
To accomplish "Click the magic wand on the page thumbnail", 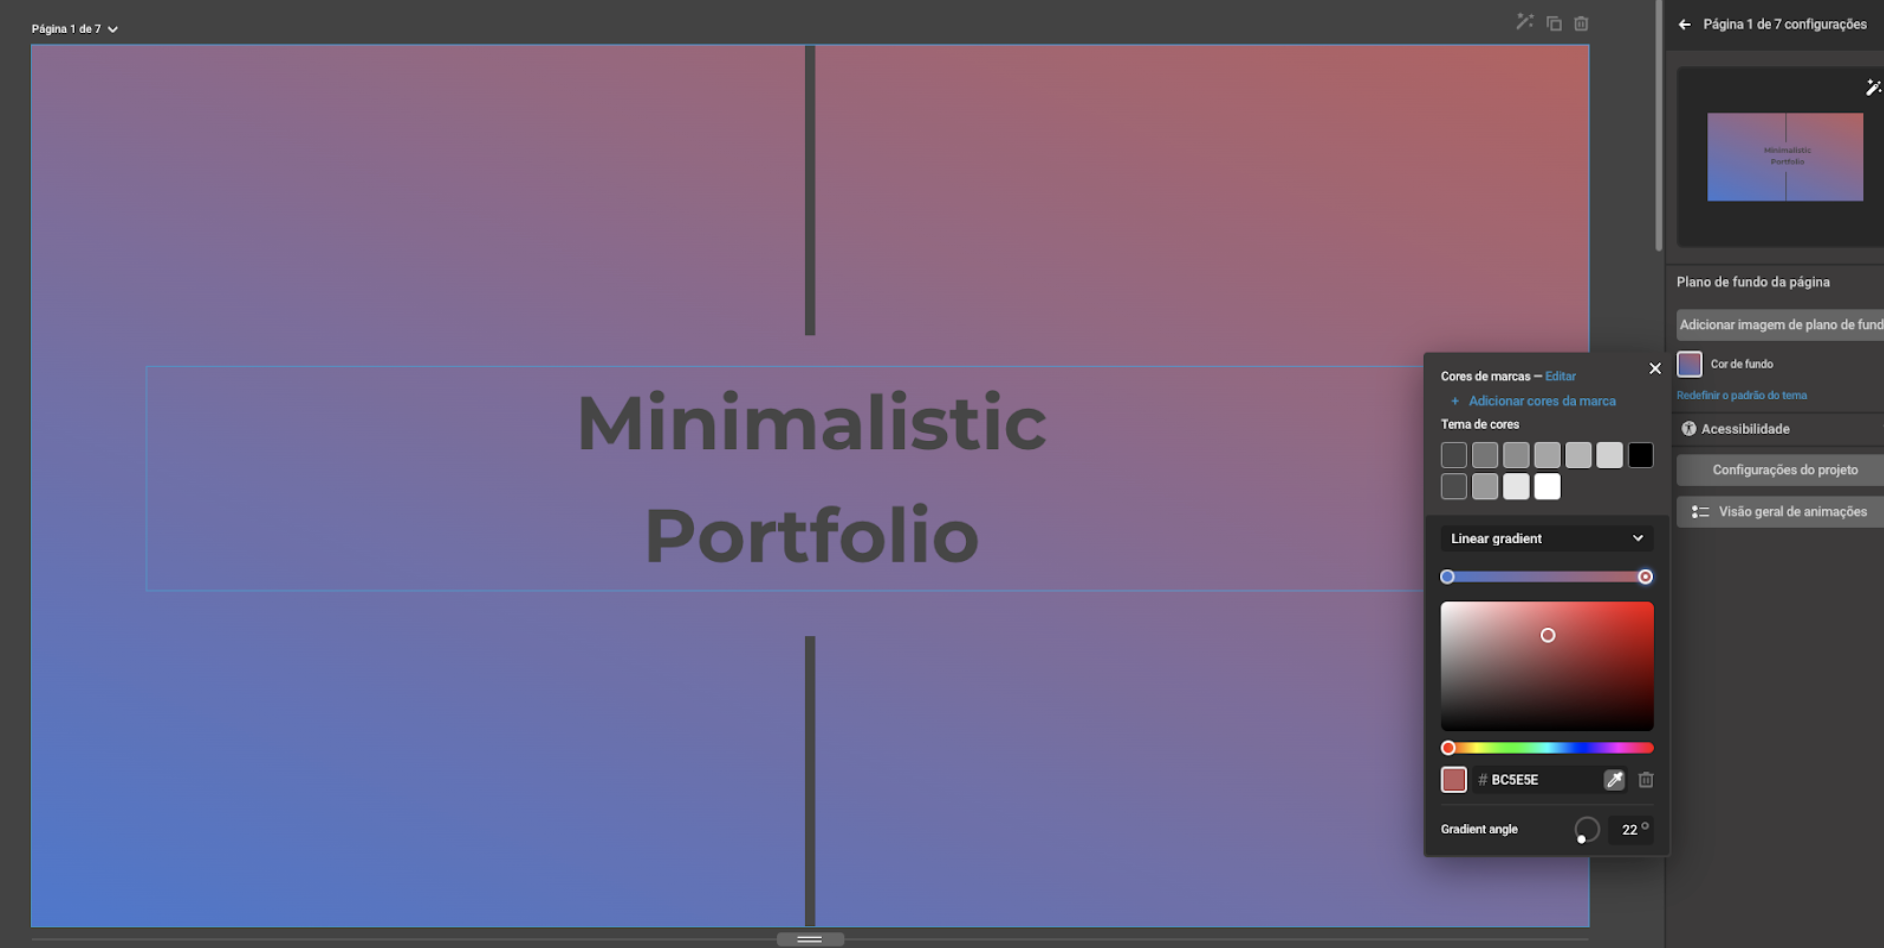I will pyautogui.click(x=1873, y=88).
